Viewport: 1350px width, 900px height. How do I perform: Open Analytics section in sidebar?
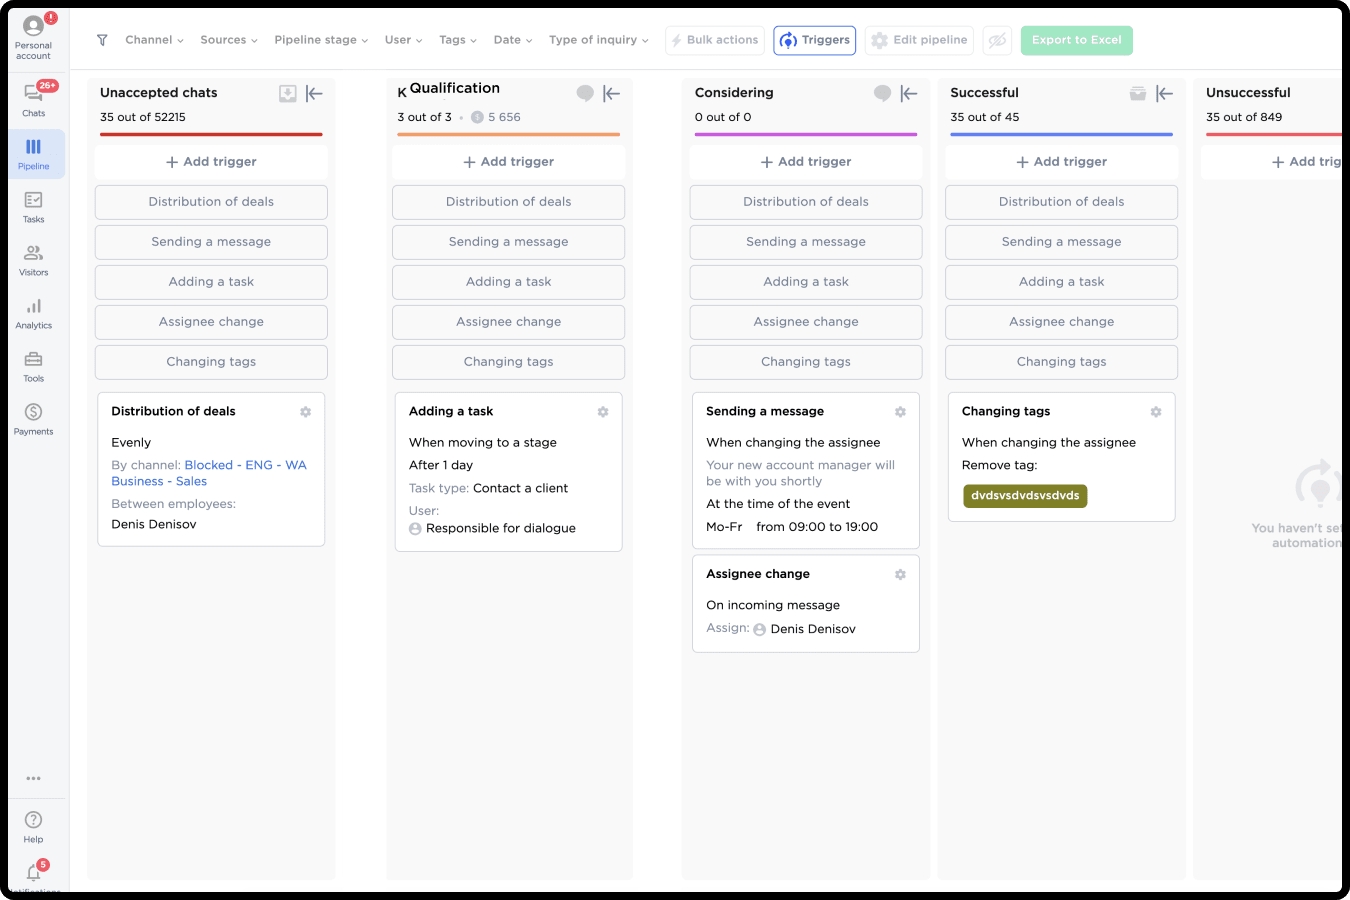pyautogui.click(x=33, y=313)
